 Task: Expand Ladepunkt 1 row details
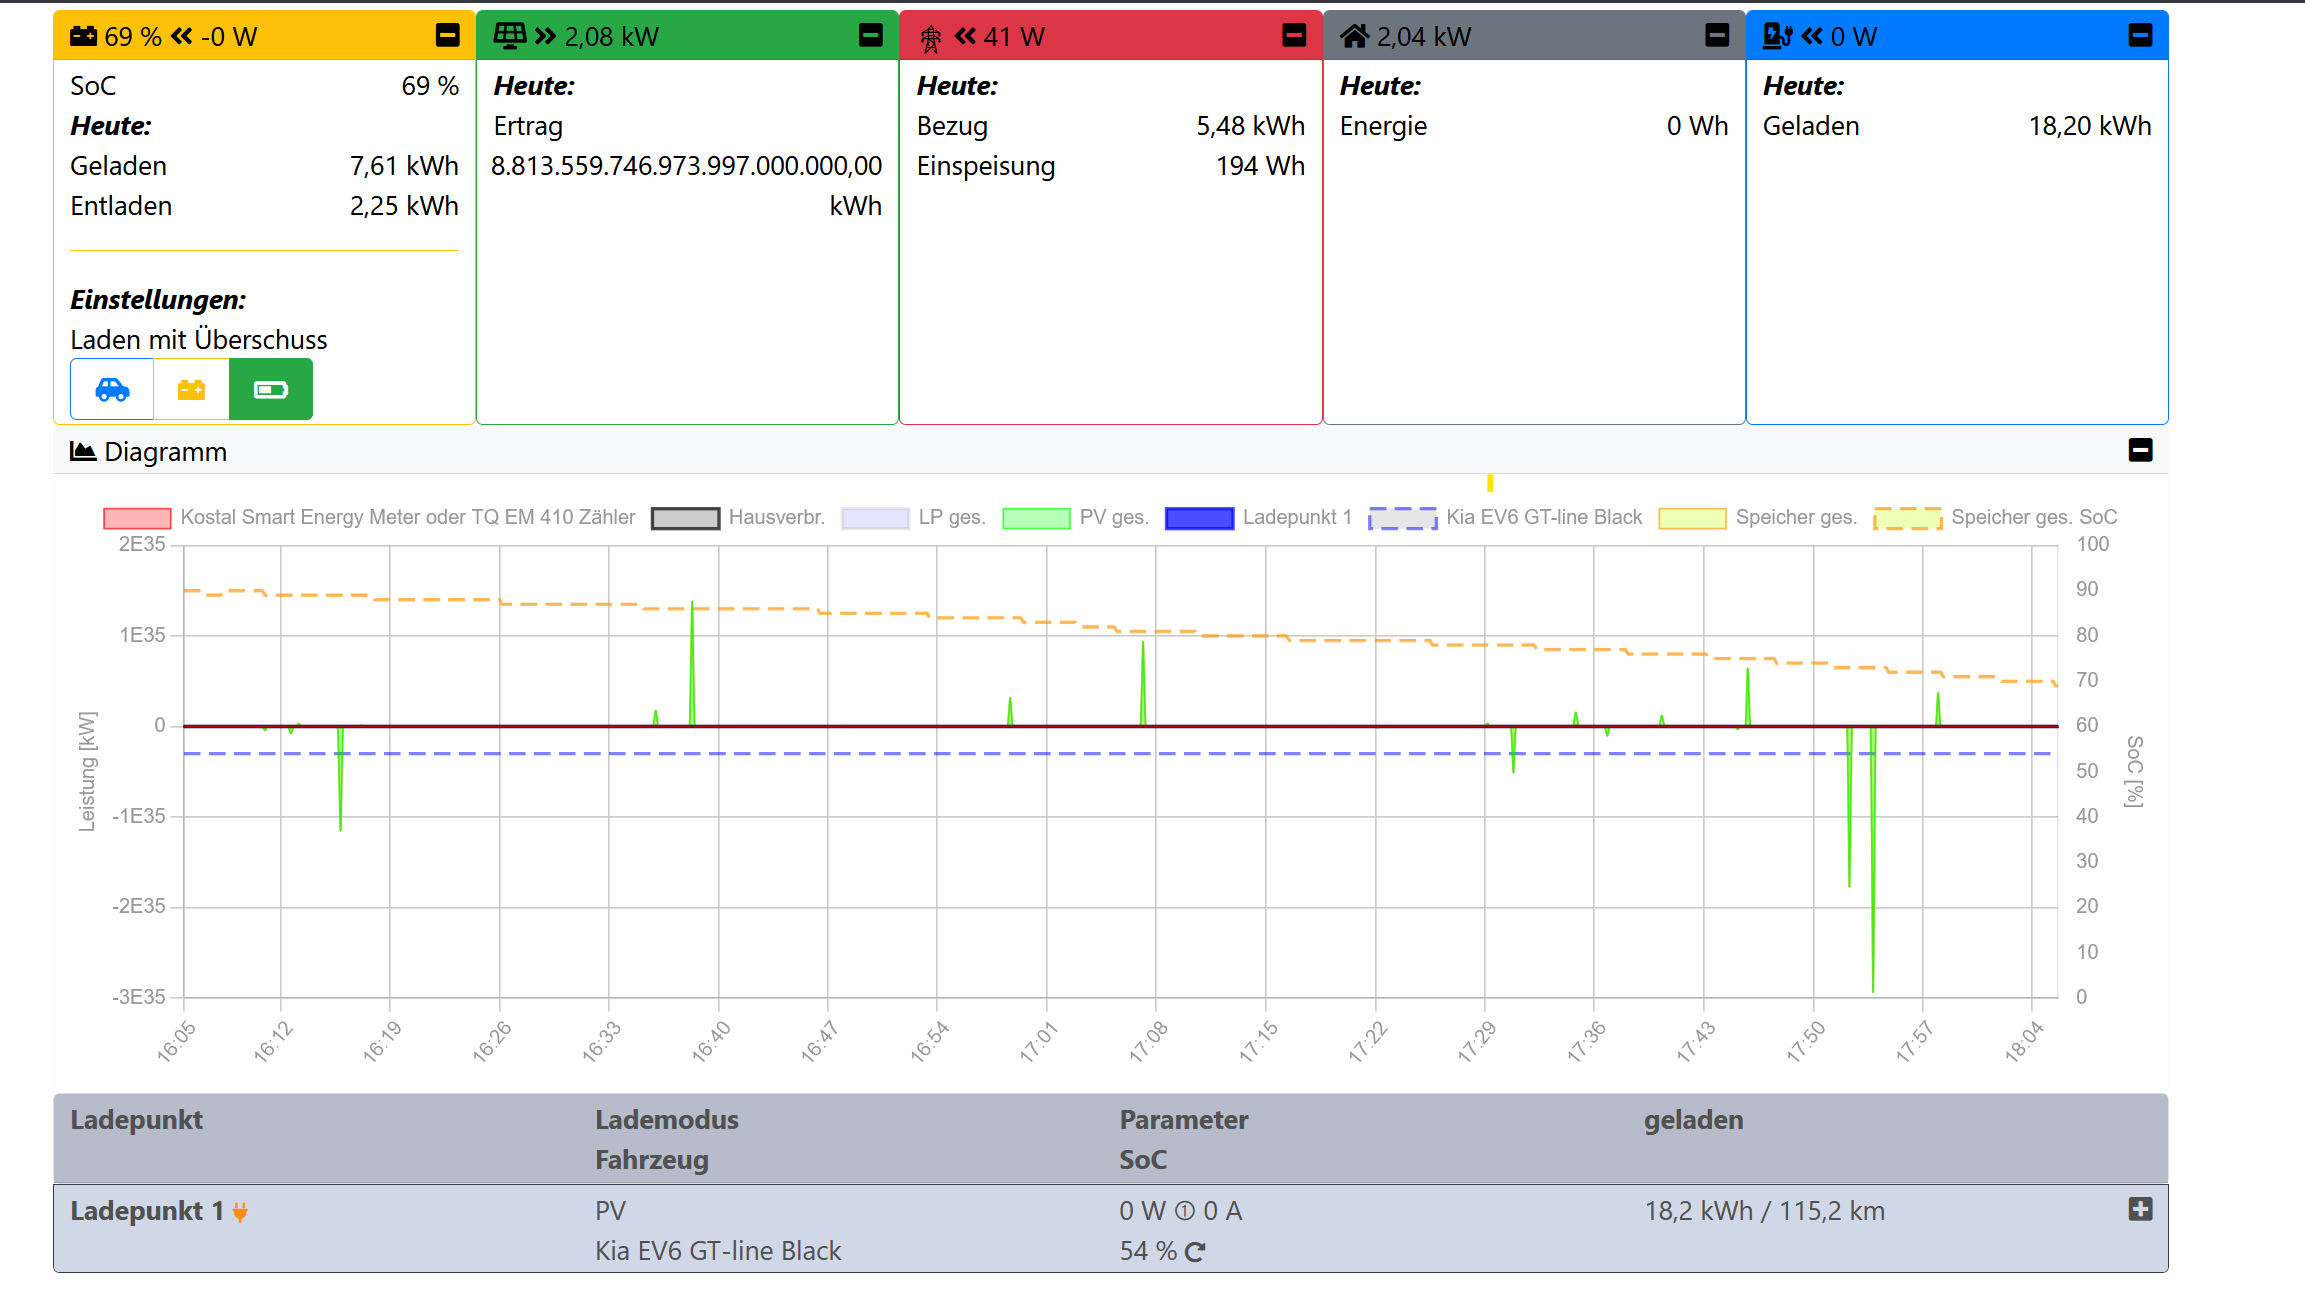(2140, 1209)
